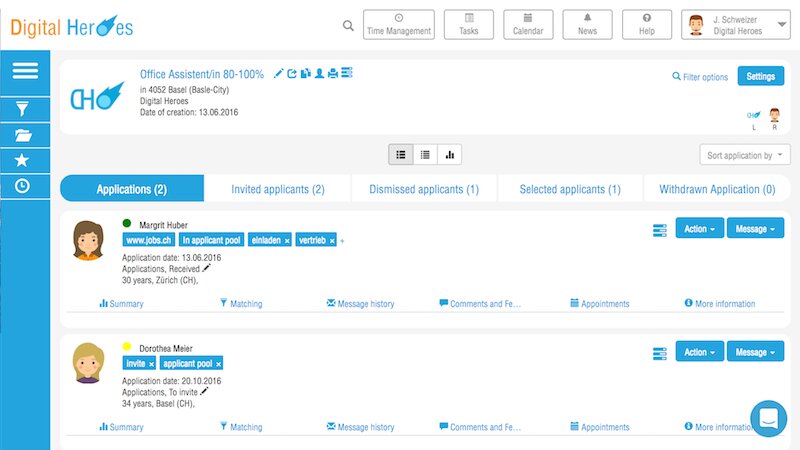
Task: Click the printer icon beside job title
Action: tap(334, 74)
